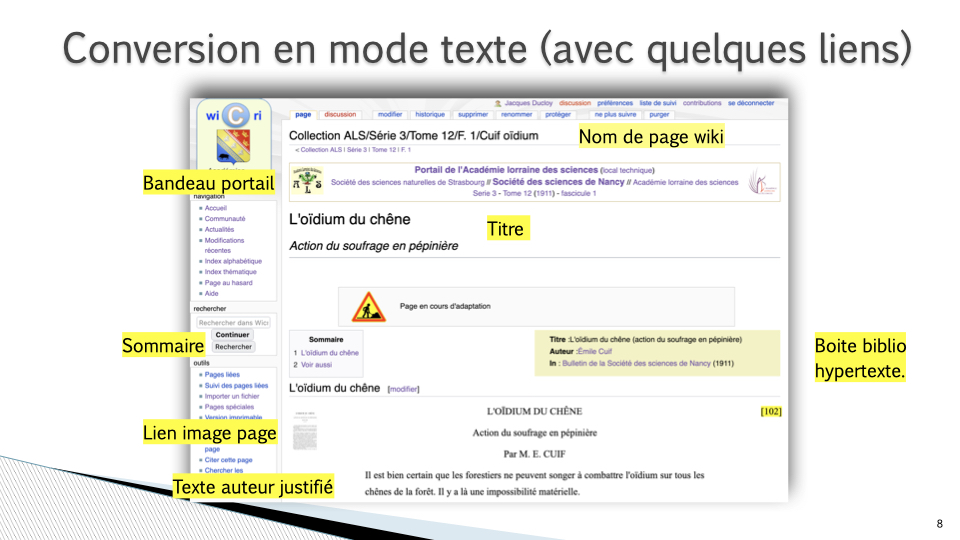Open the historique tab
Viewport: 960px width, 540px height.
pyautogui.click(x=430, y=115)
